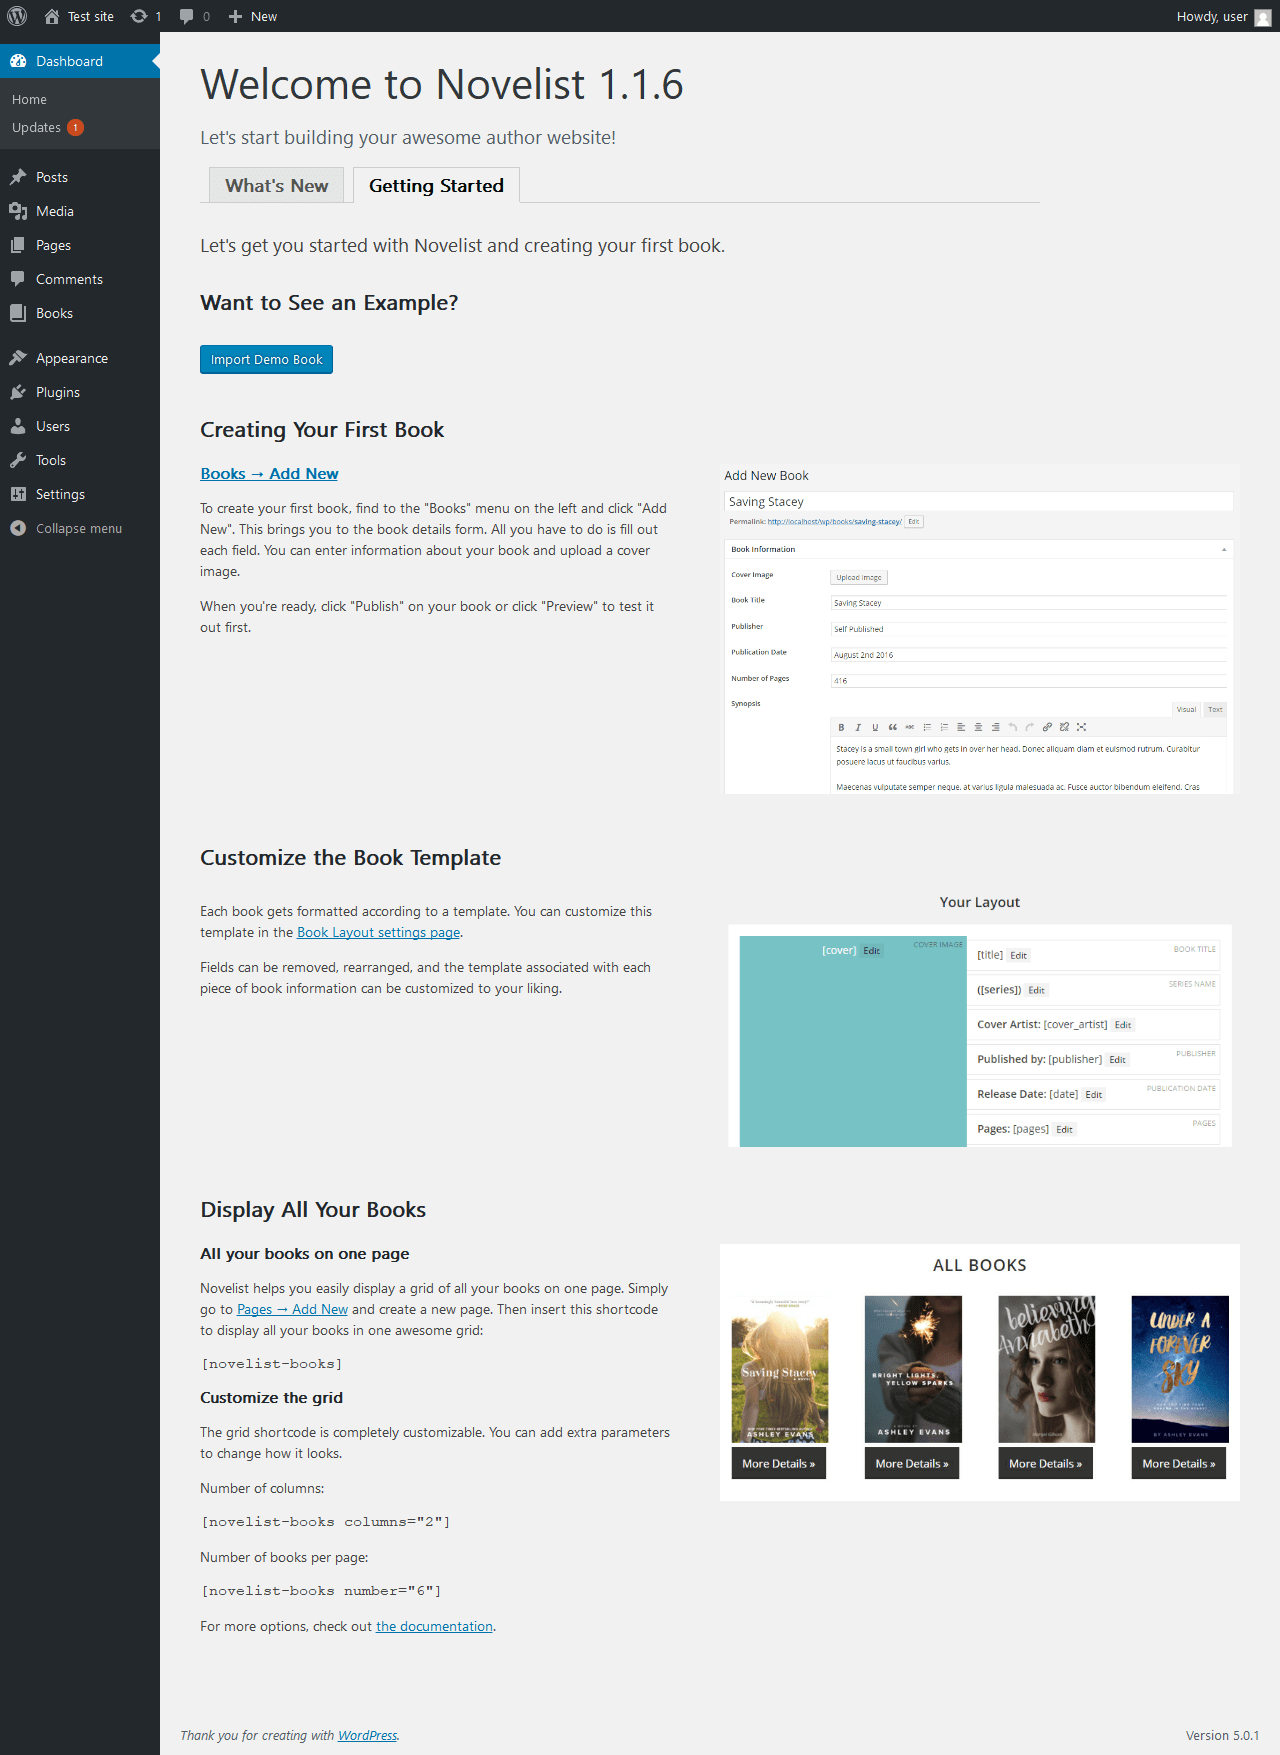Viewport: 1280px width, 1755px height.
Task: Open the documentation link
Action: pos(434,1626)
